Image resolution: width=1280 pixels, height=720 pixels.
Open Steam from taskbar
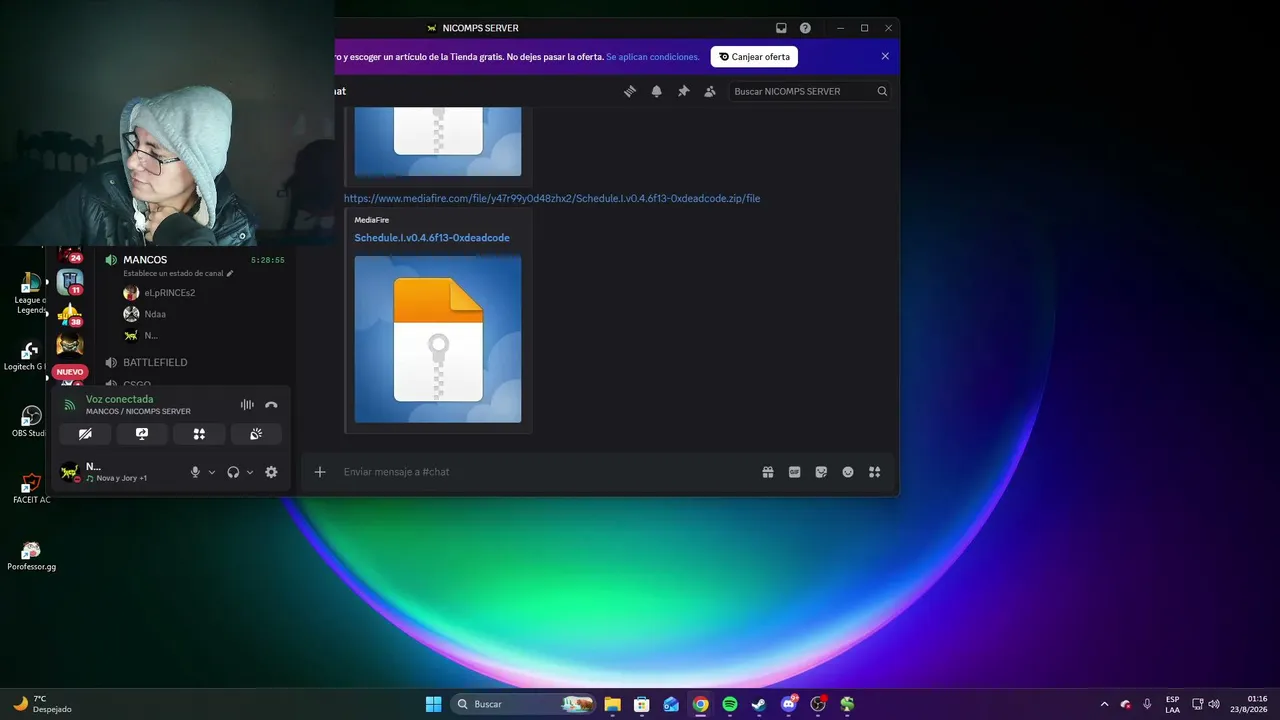759,704
